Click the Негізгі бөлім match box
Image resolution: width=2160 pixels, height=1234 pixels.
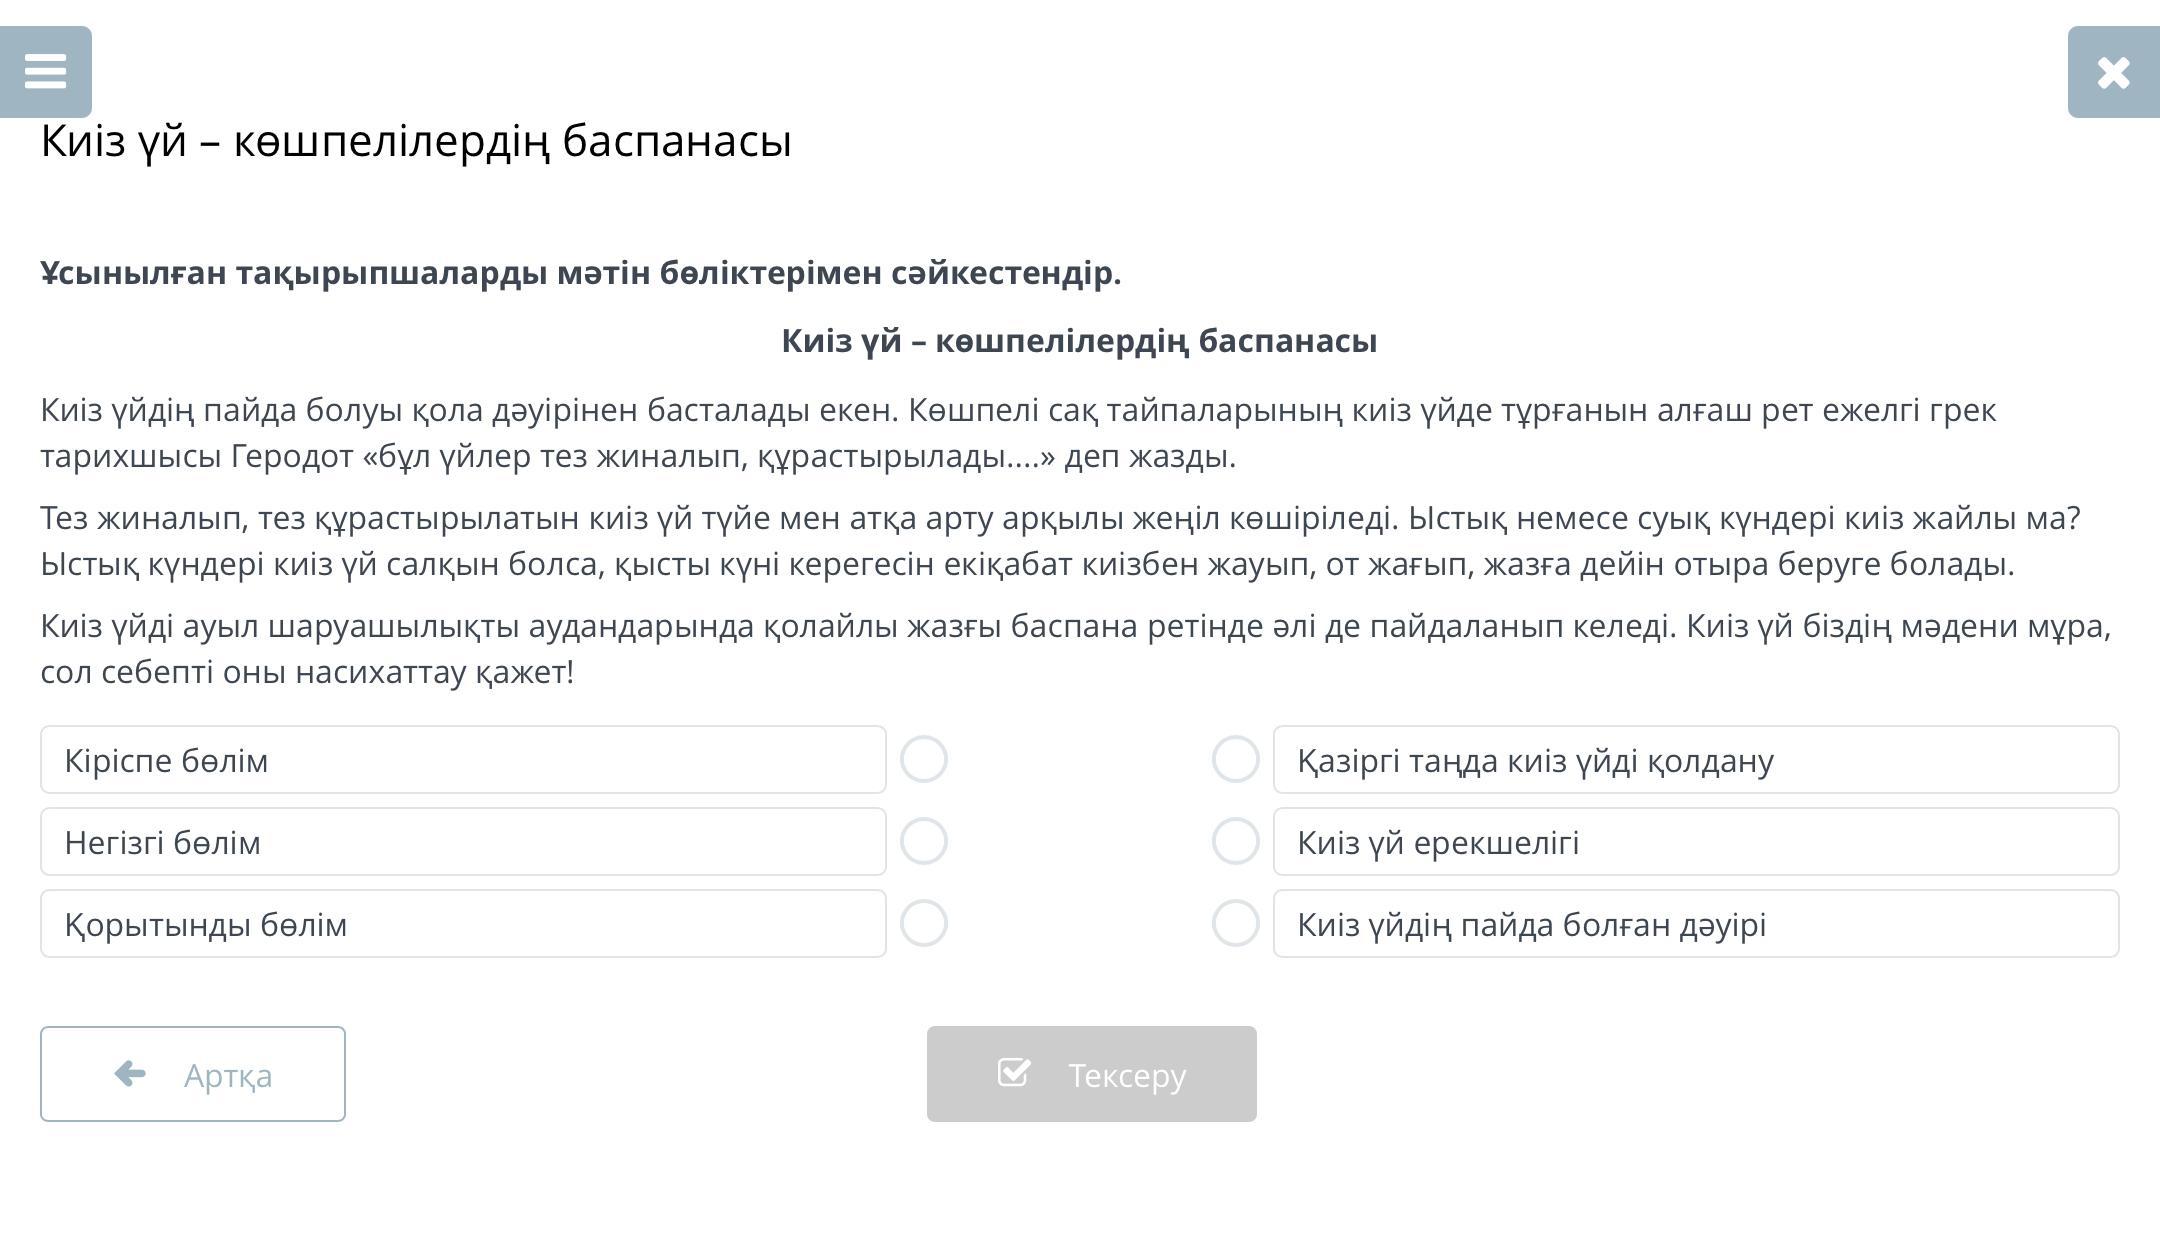[x=463, y=842]
